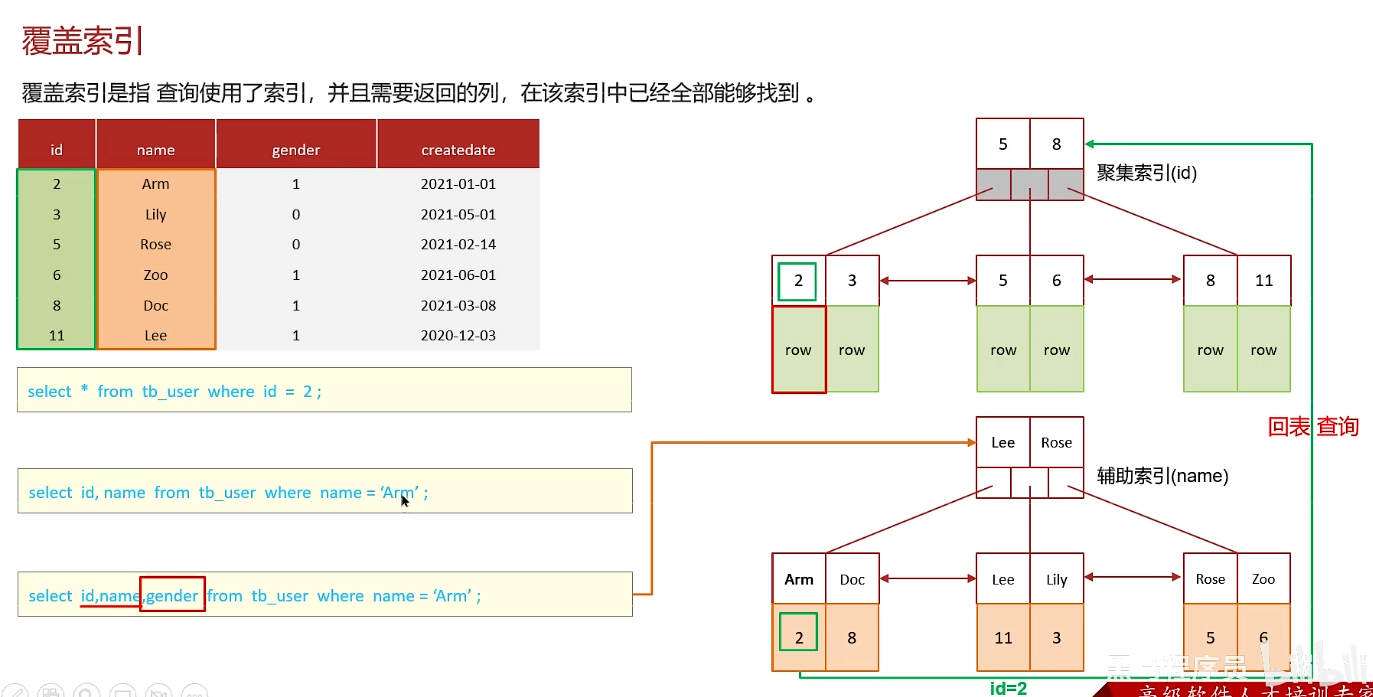Click leaf key Lily in secondary index
Image resolution: width=1373 pixels, height=697 pixels.
pos(1056,579)
